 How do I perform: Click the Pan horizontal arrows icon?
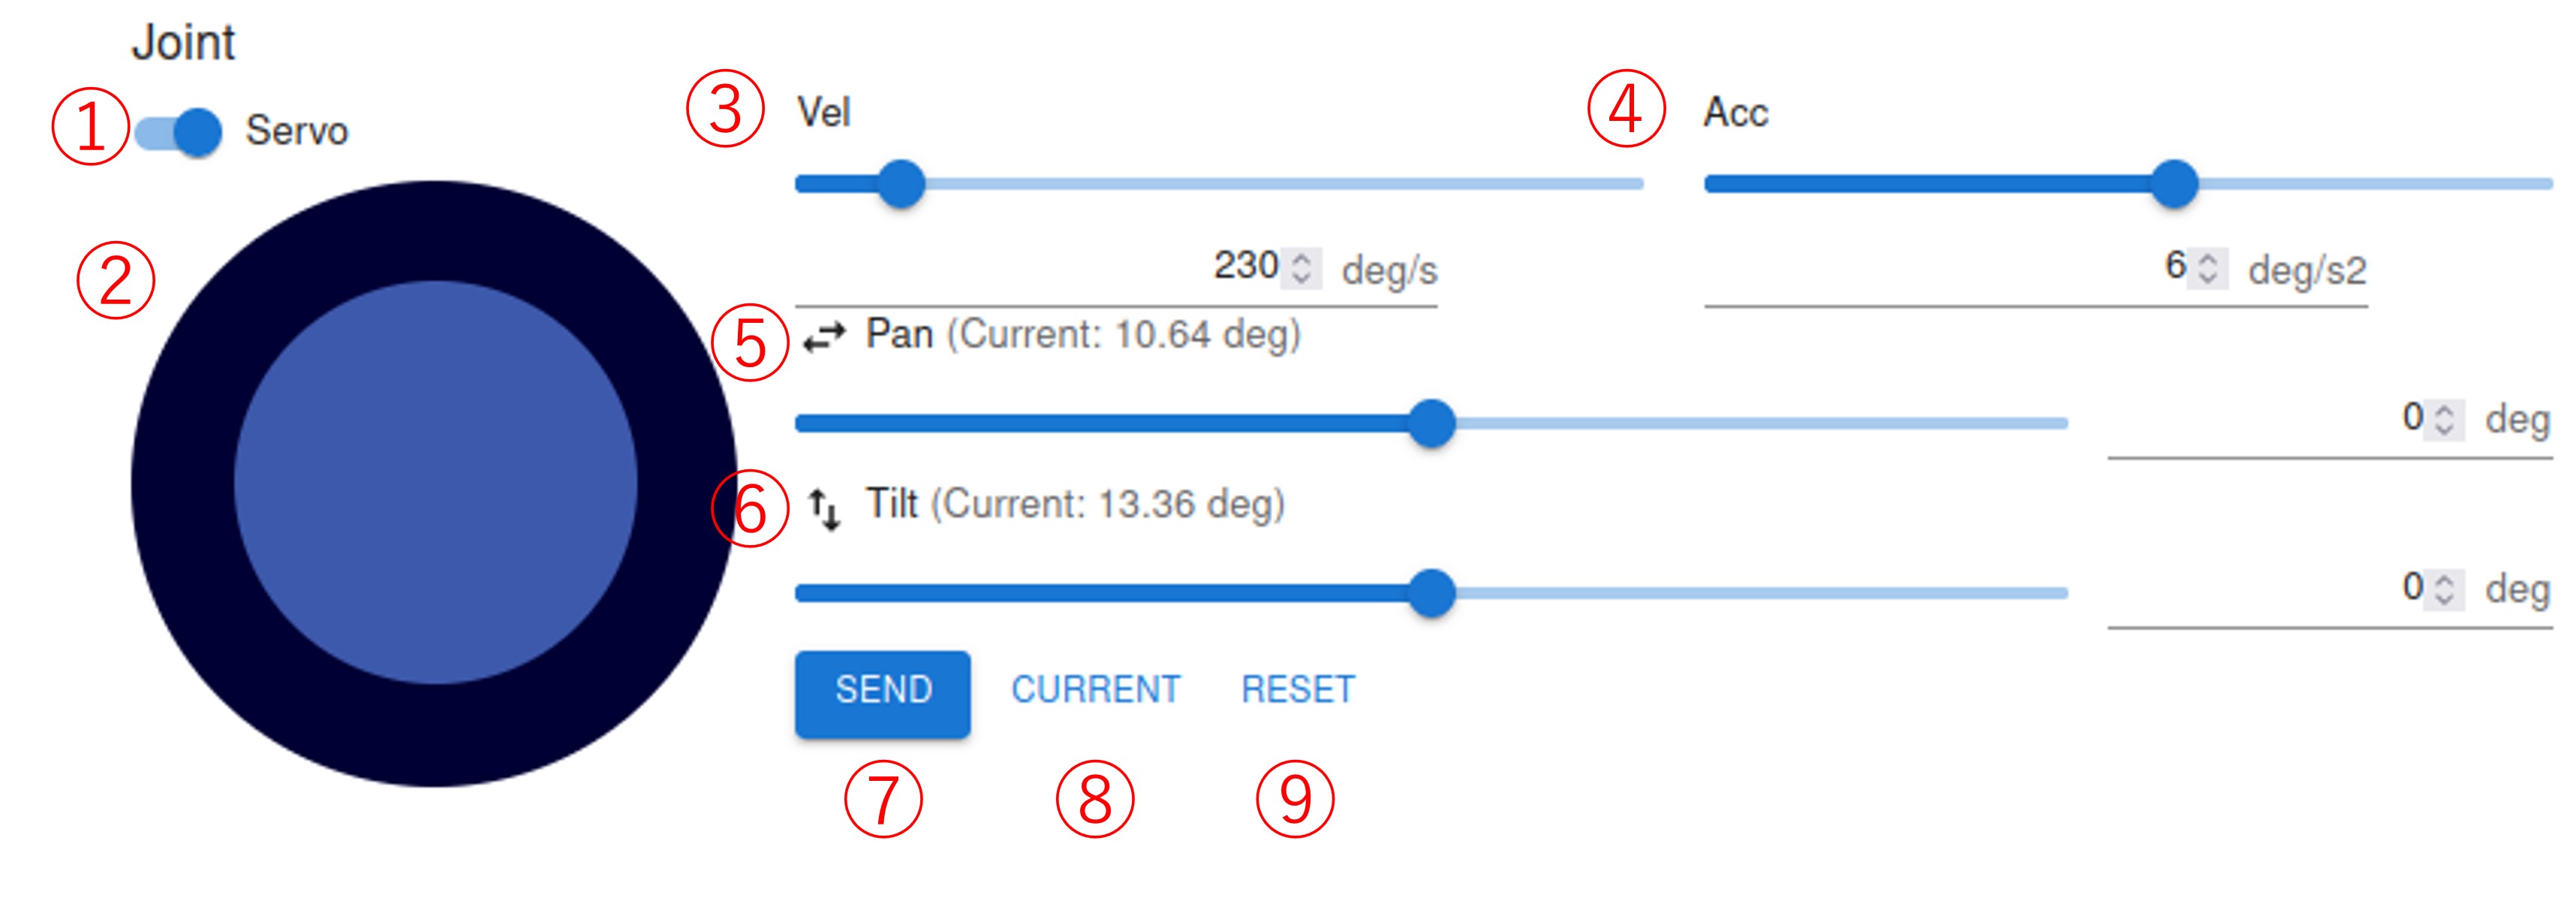tap(824, 336)
